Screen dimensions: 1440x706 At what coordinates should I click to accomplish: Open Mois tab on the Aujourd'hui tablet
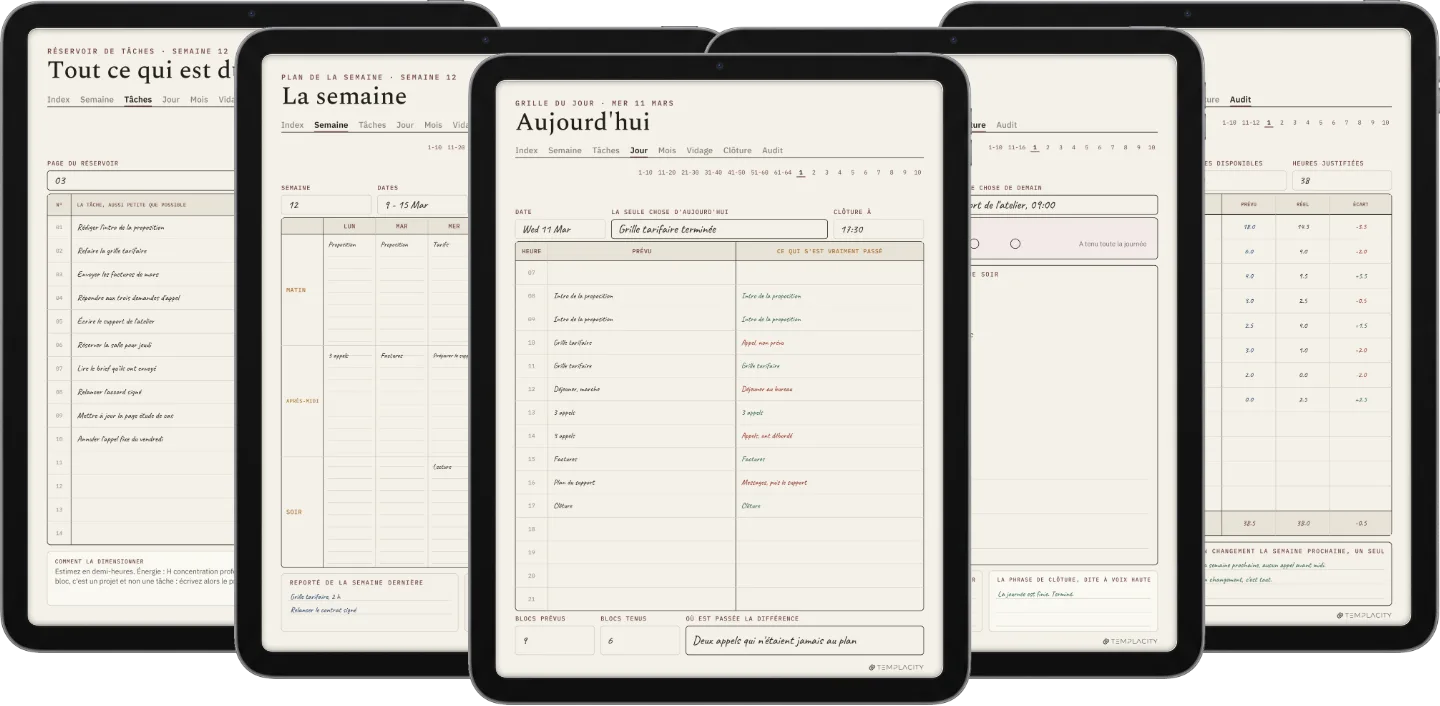point(667,150)
